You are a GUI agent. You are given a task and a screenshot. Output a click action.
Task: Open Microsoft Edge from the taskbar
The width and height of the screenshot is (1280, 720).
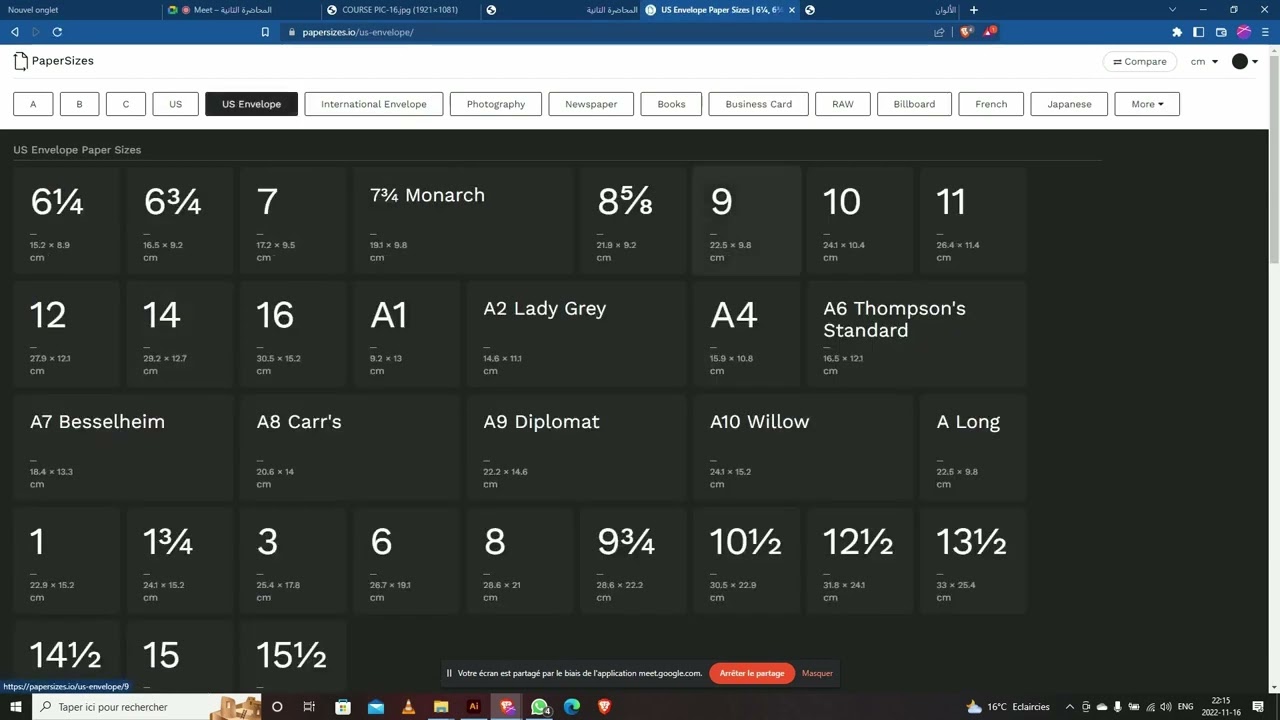pyautogui.click(x=572, y=707)
